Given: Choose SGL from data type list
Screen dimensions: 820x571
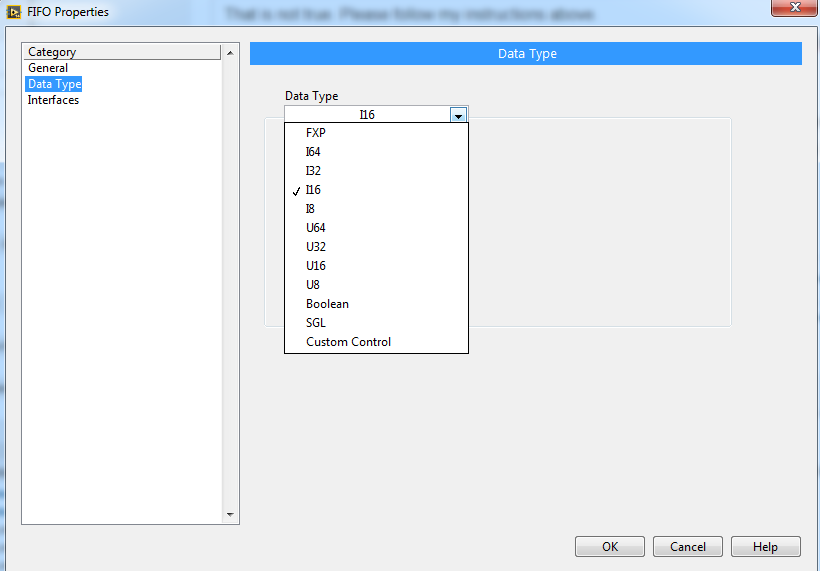Looking at the screenshot, I should pos(376,323).
